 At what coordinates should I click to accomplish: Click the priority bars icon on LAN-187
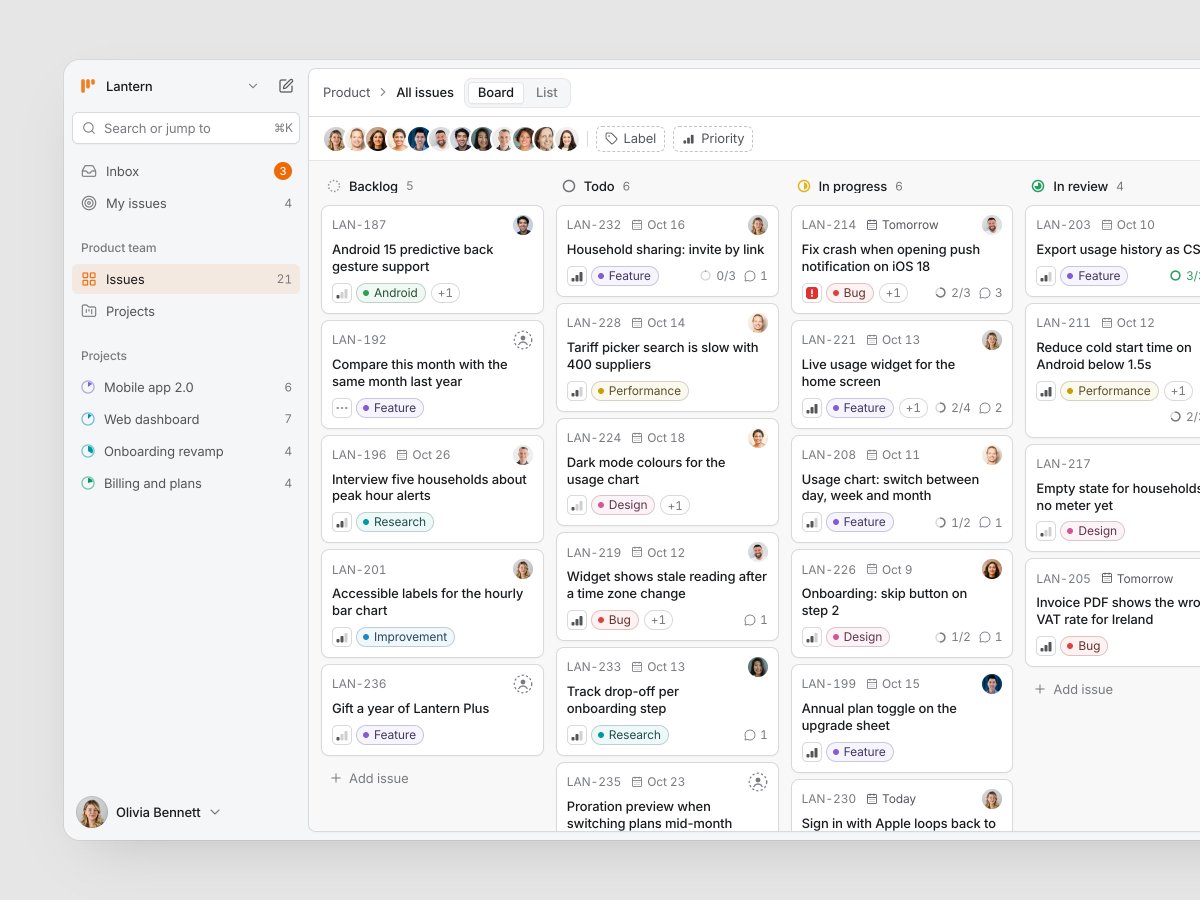[342, 293]
